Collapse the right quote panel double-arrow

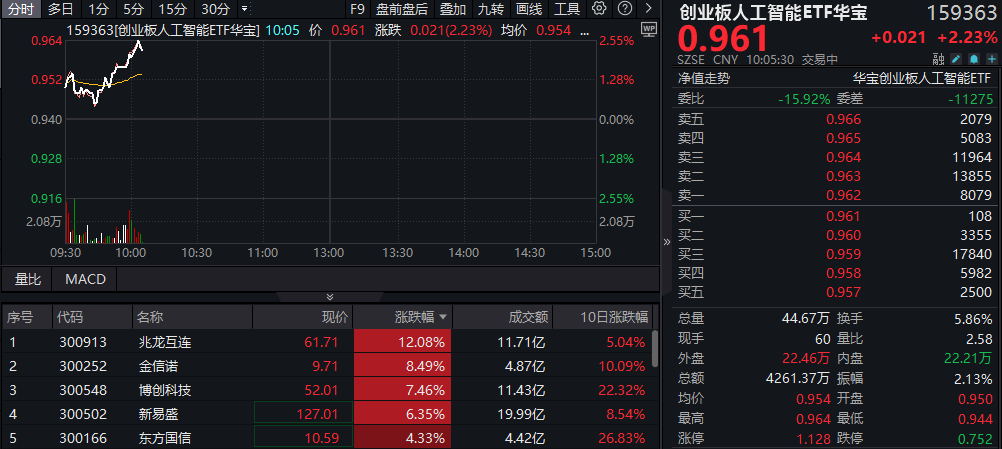pyautogui.click(x=667, y=242)
